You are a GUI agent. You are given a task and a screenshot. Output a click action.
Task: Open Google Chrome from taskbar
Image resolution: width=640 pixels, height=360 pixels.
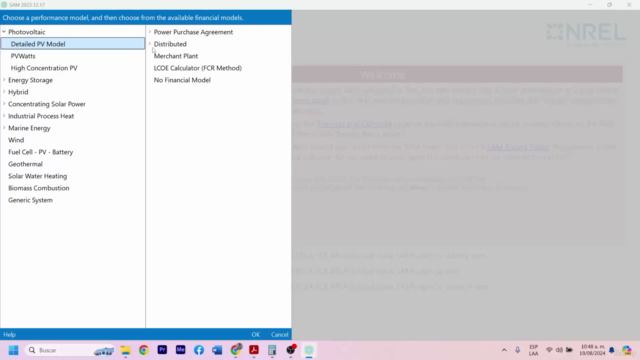point(144,350)
